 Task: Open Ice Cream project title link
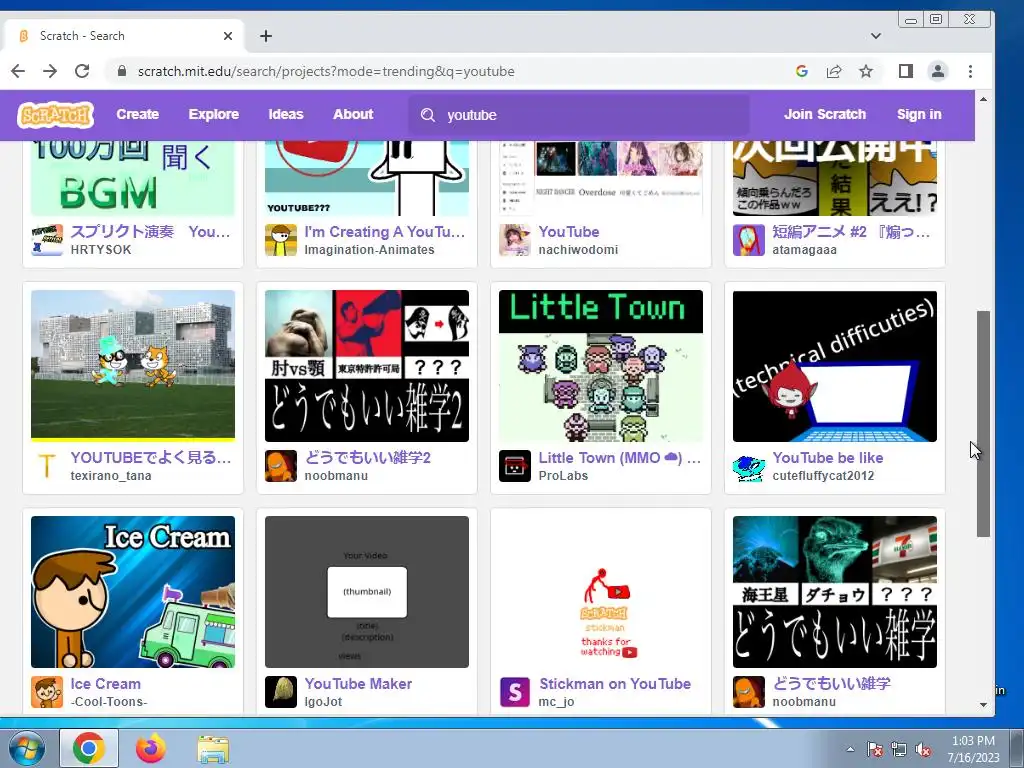[x=106, y=684]
